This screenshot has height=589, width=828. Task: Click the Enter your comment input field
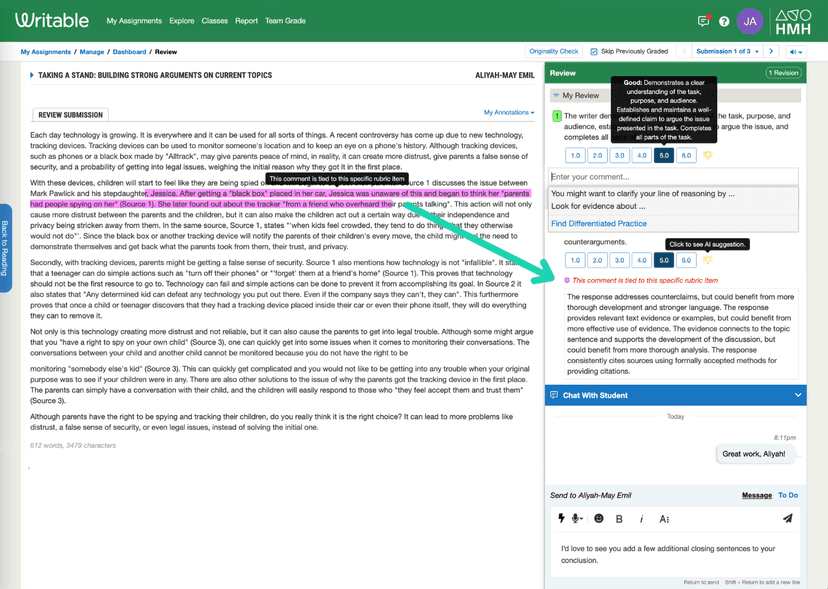[674, 177]
